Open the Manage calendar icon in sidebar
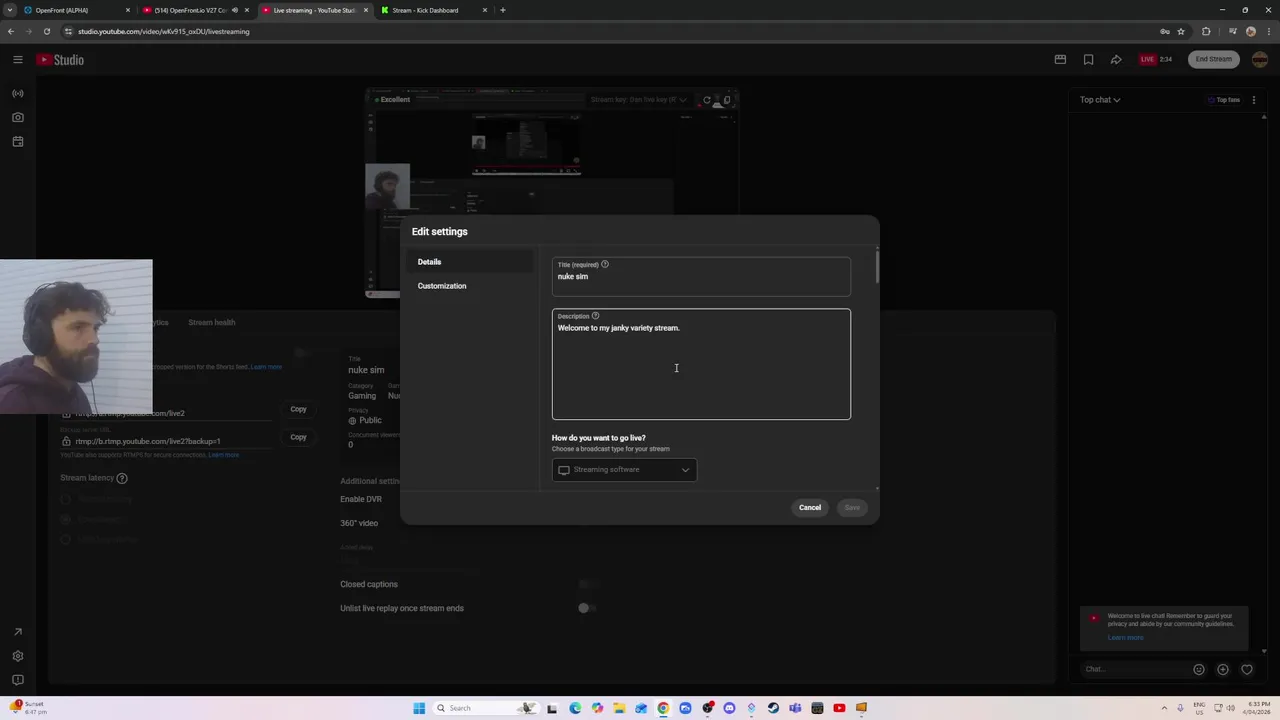Image resolution: width=1280 pixels, height=720 pixels. [18, 141]
